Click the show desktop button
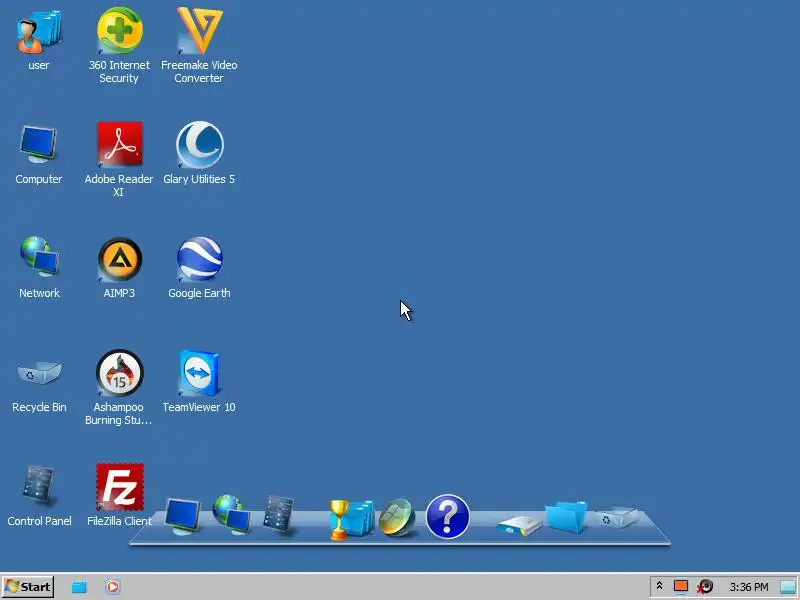This screenshot has height=600, width=800. pyautogui.click(x=788, y=587)
